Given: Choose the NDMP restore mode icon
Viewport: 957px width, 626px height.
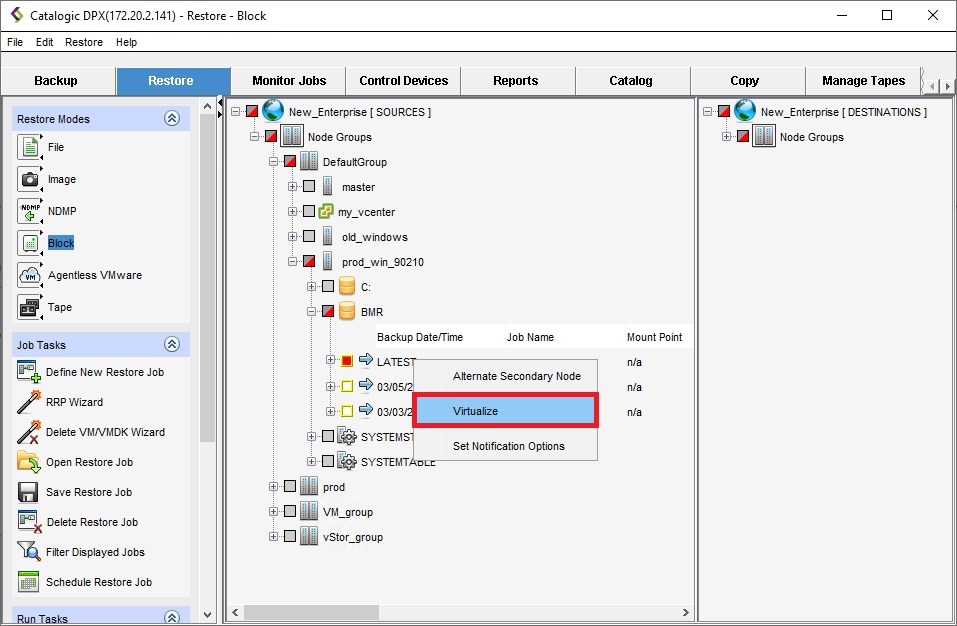Looking at the screenshot, I should point(30,211).
